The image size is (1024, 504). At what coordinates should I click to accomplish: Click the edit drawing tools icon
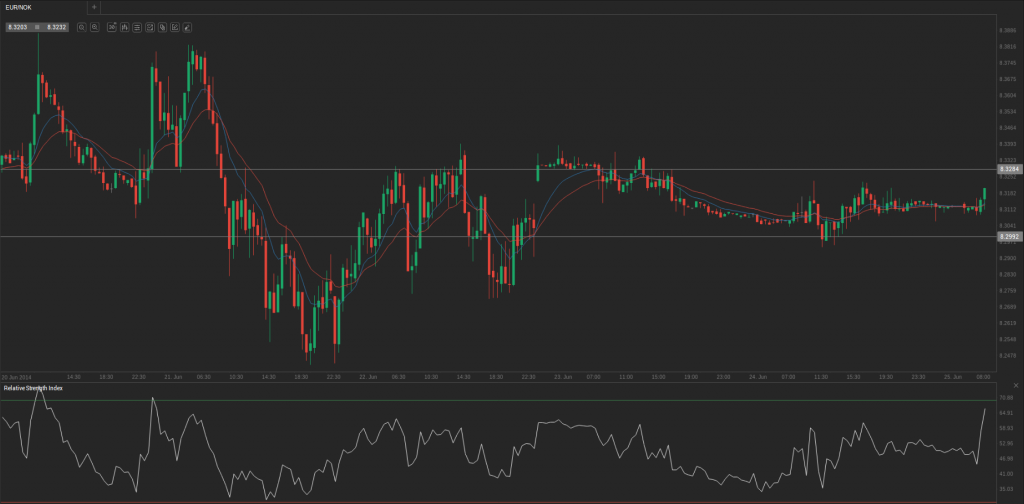pyautogui.click(x=174, y=27)
